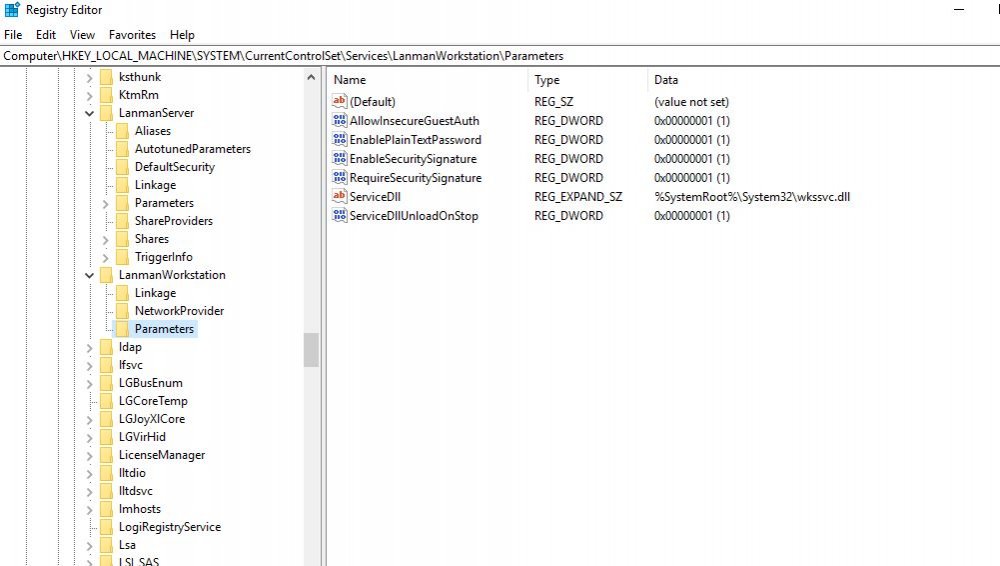
Task: Click the KtmRm folder icon
Action: [107, 94]
